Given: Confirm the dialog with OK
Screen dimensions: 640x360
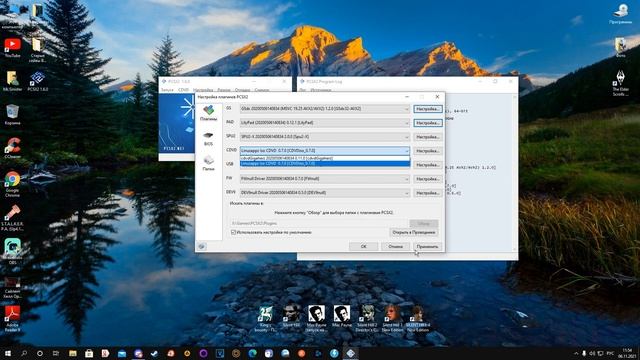Looking at the screenshot, I should click(363, 247).
